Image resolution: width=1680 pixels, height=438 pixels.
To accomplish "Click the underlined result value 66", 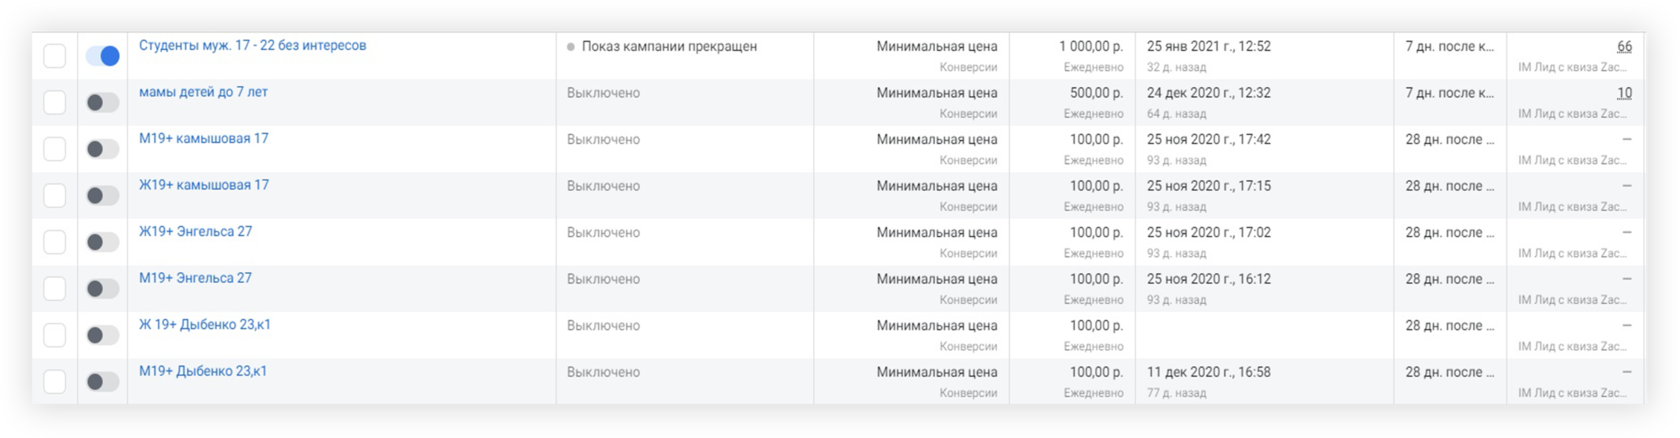I will click(x=1624, y=47).
